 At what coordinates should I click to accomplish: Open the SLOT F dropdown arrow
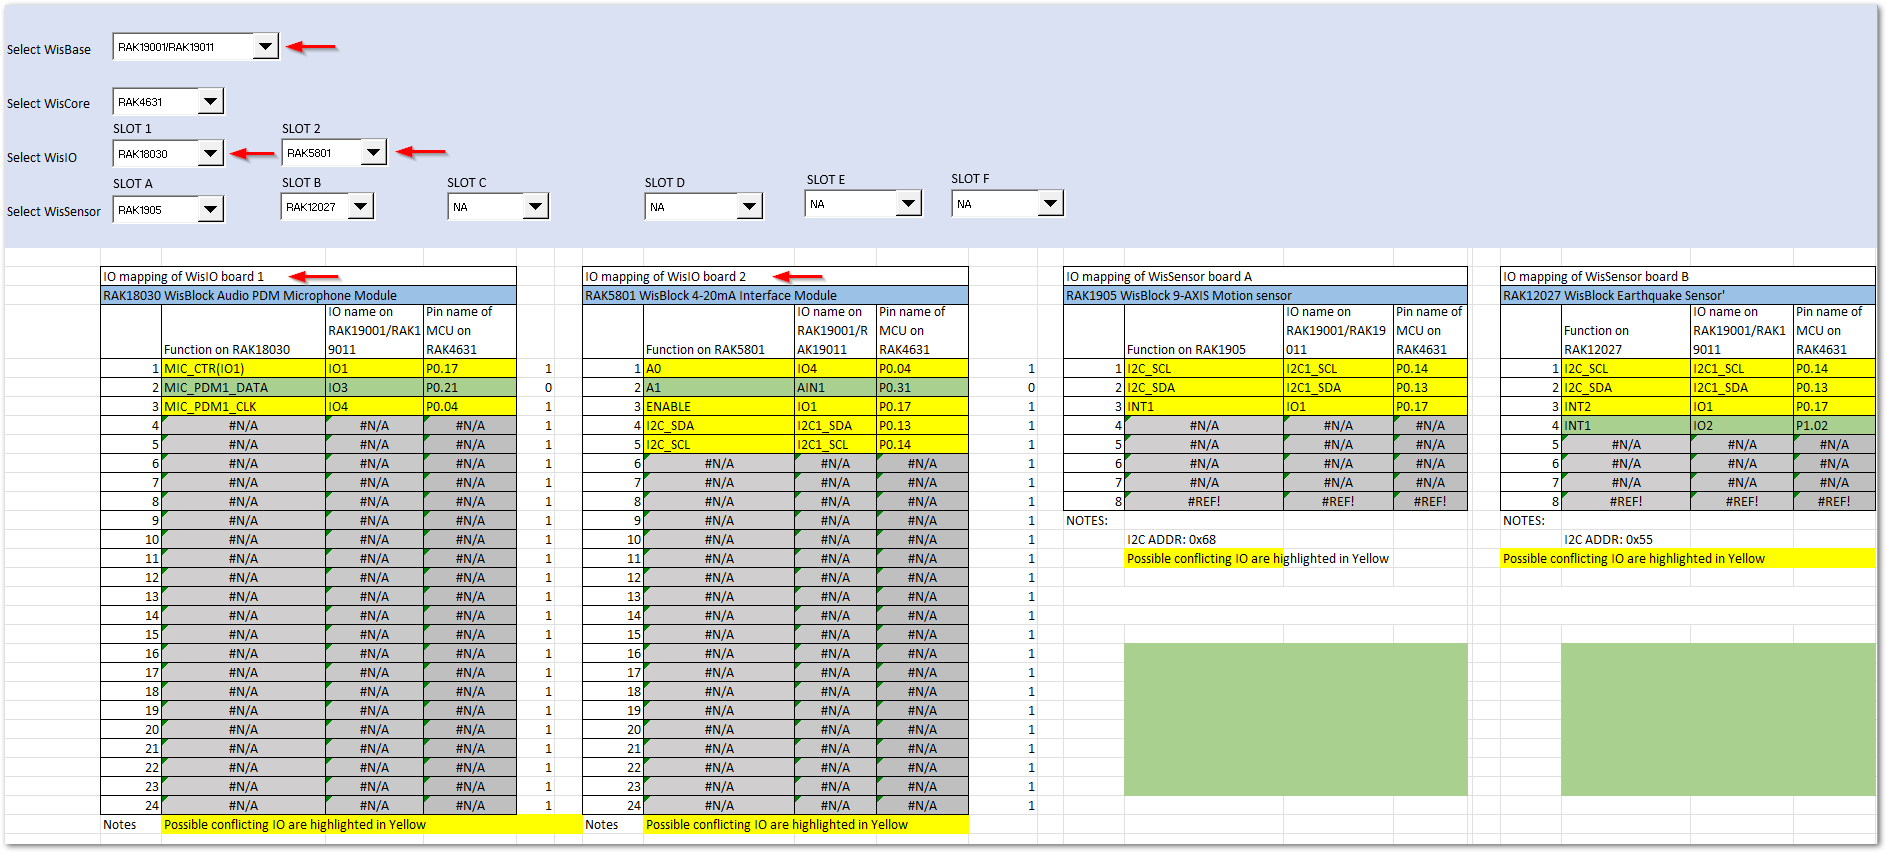1050,203
